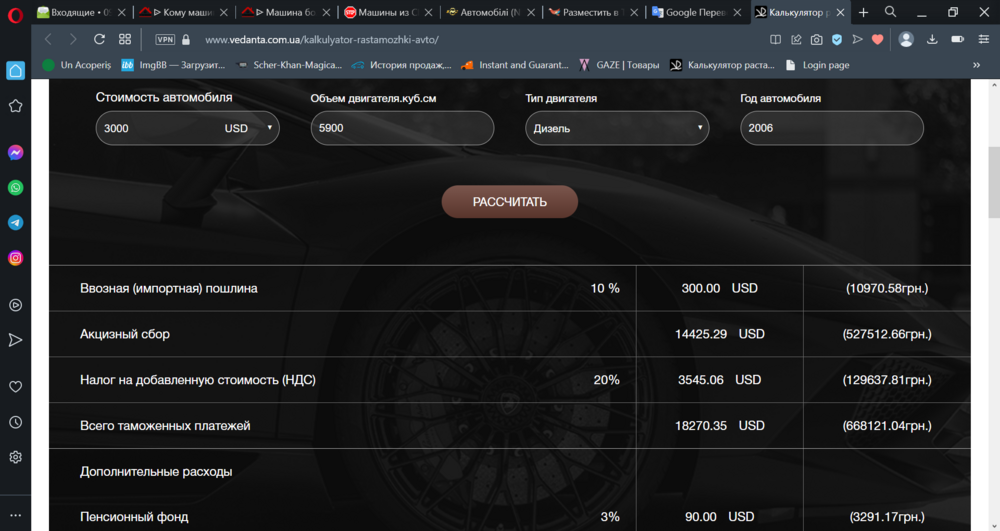The image size is (1000, 531).
Task: Open the sidebar player icon
Action: pos(15,305)
